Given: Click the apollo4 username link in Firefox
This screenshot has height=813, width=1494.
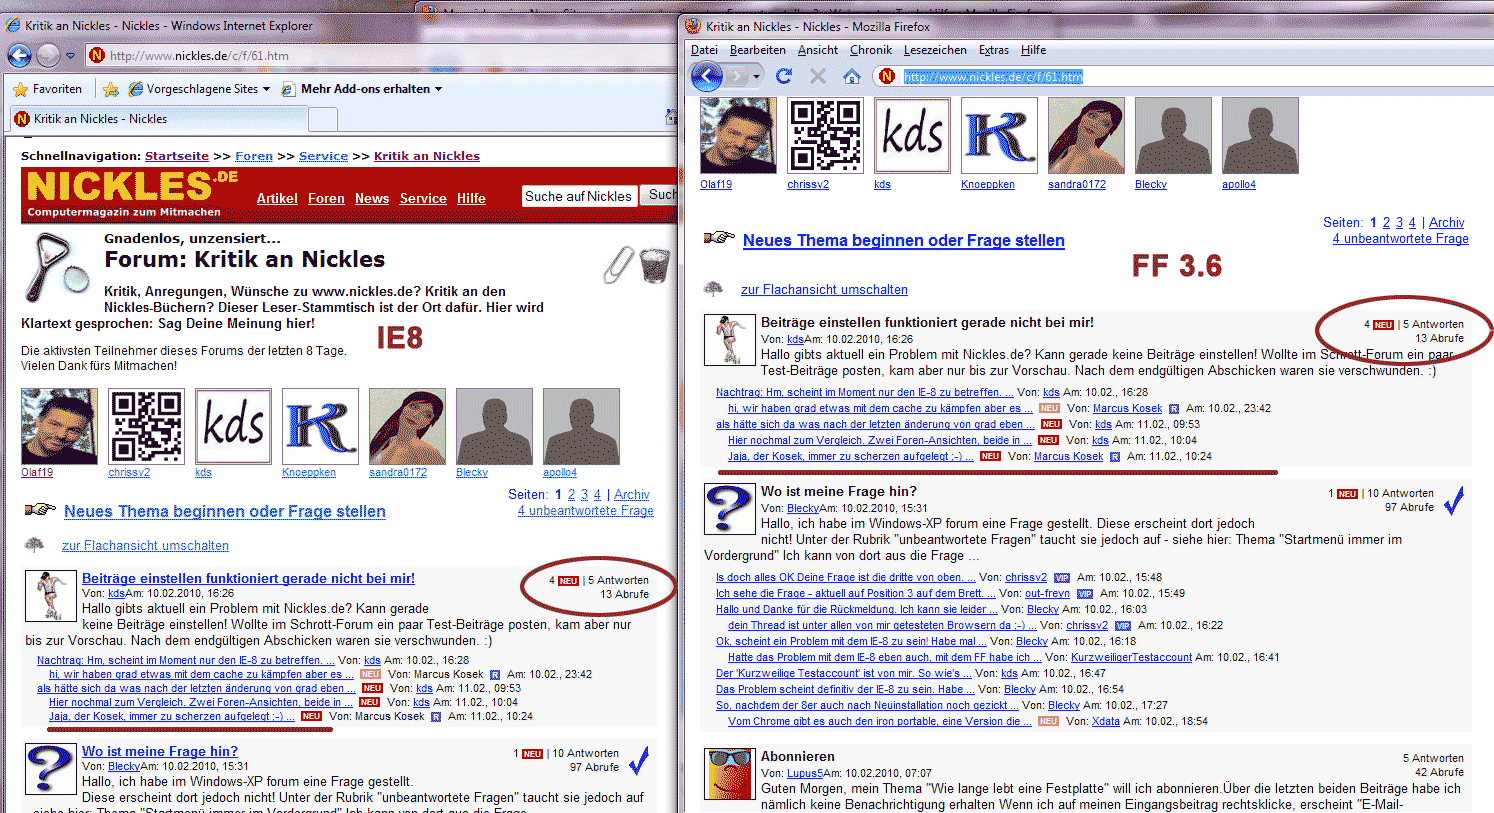Looking at the screenshot, I should tap(1238, 184).
